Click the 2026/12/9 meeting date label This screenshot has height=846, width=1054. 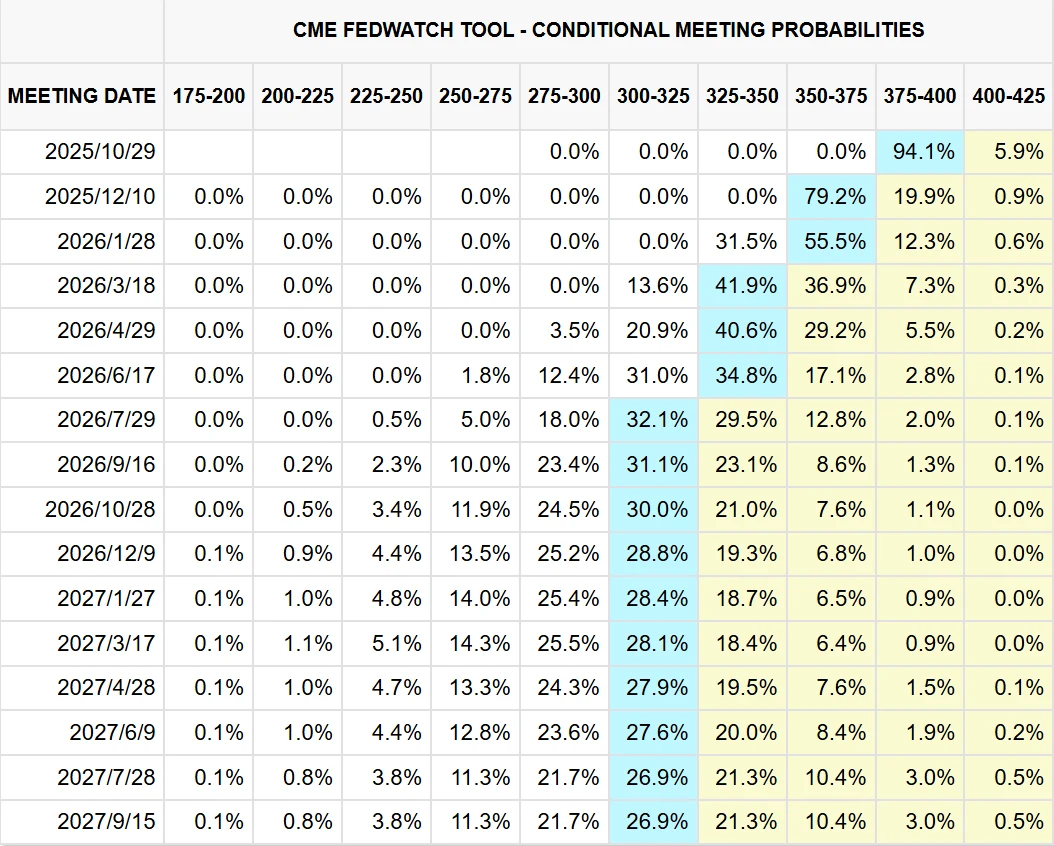(x=106, y=553)
